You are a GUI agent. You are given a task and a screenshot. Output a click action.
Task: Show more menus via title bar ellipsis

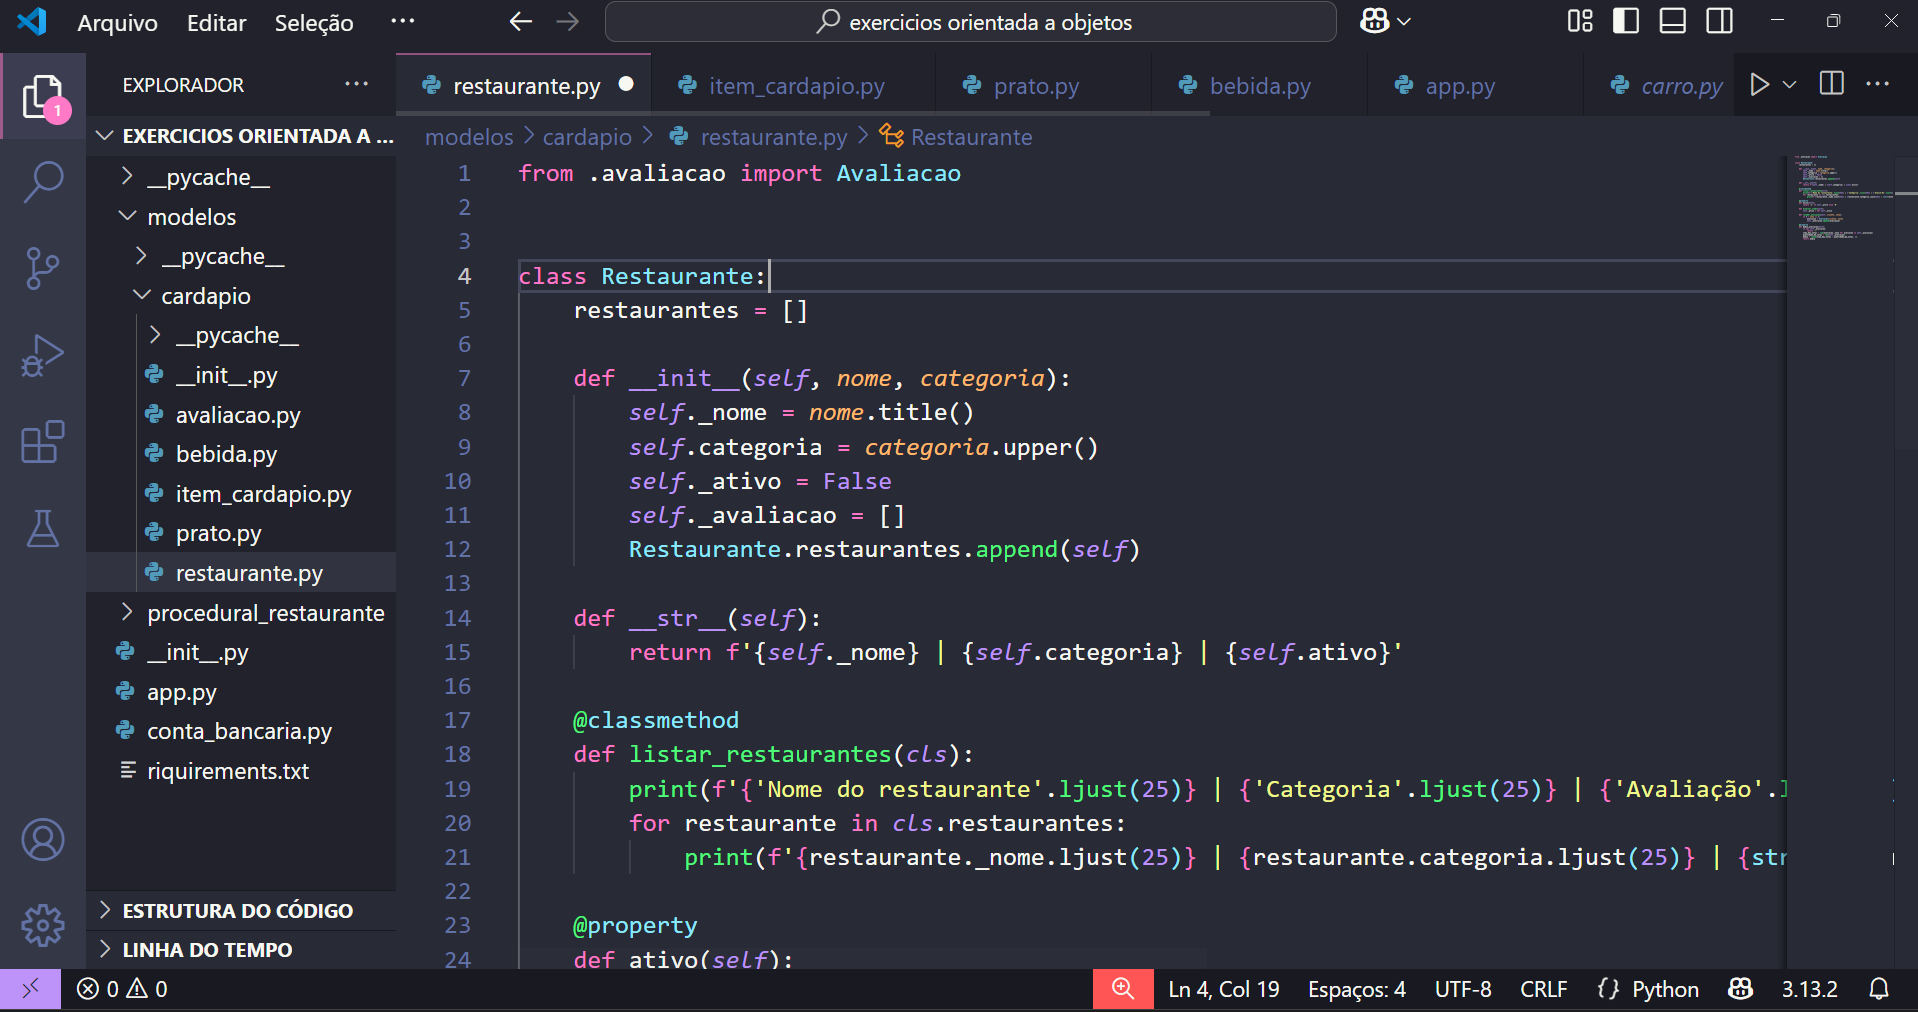pyautogui.click(x=402, y=21)
